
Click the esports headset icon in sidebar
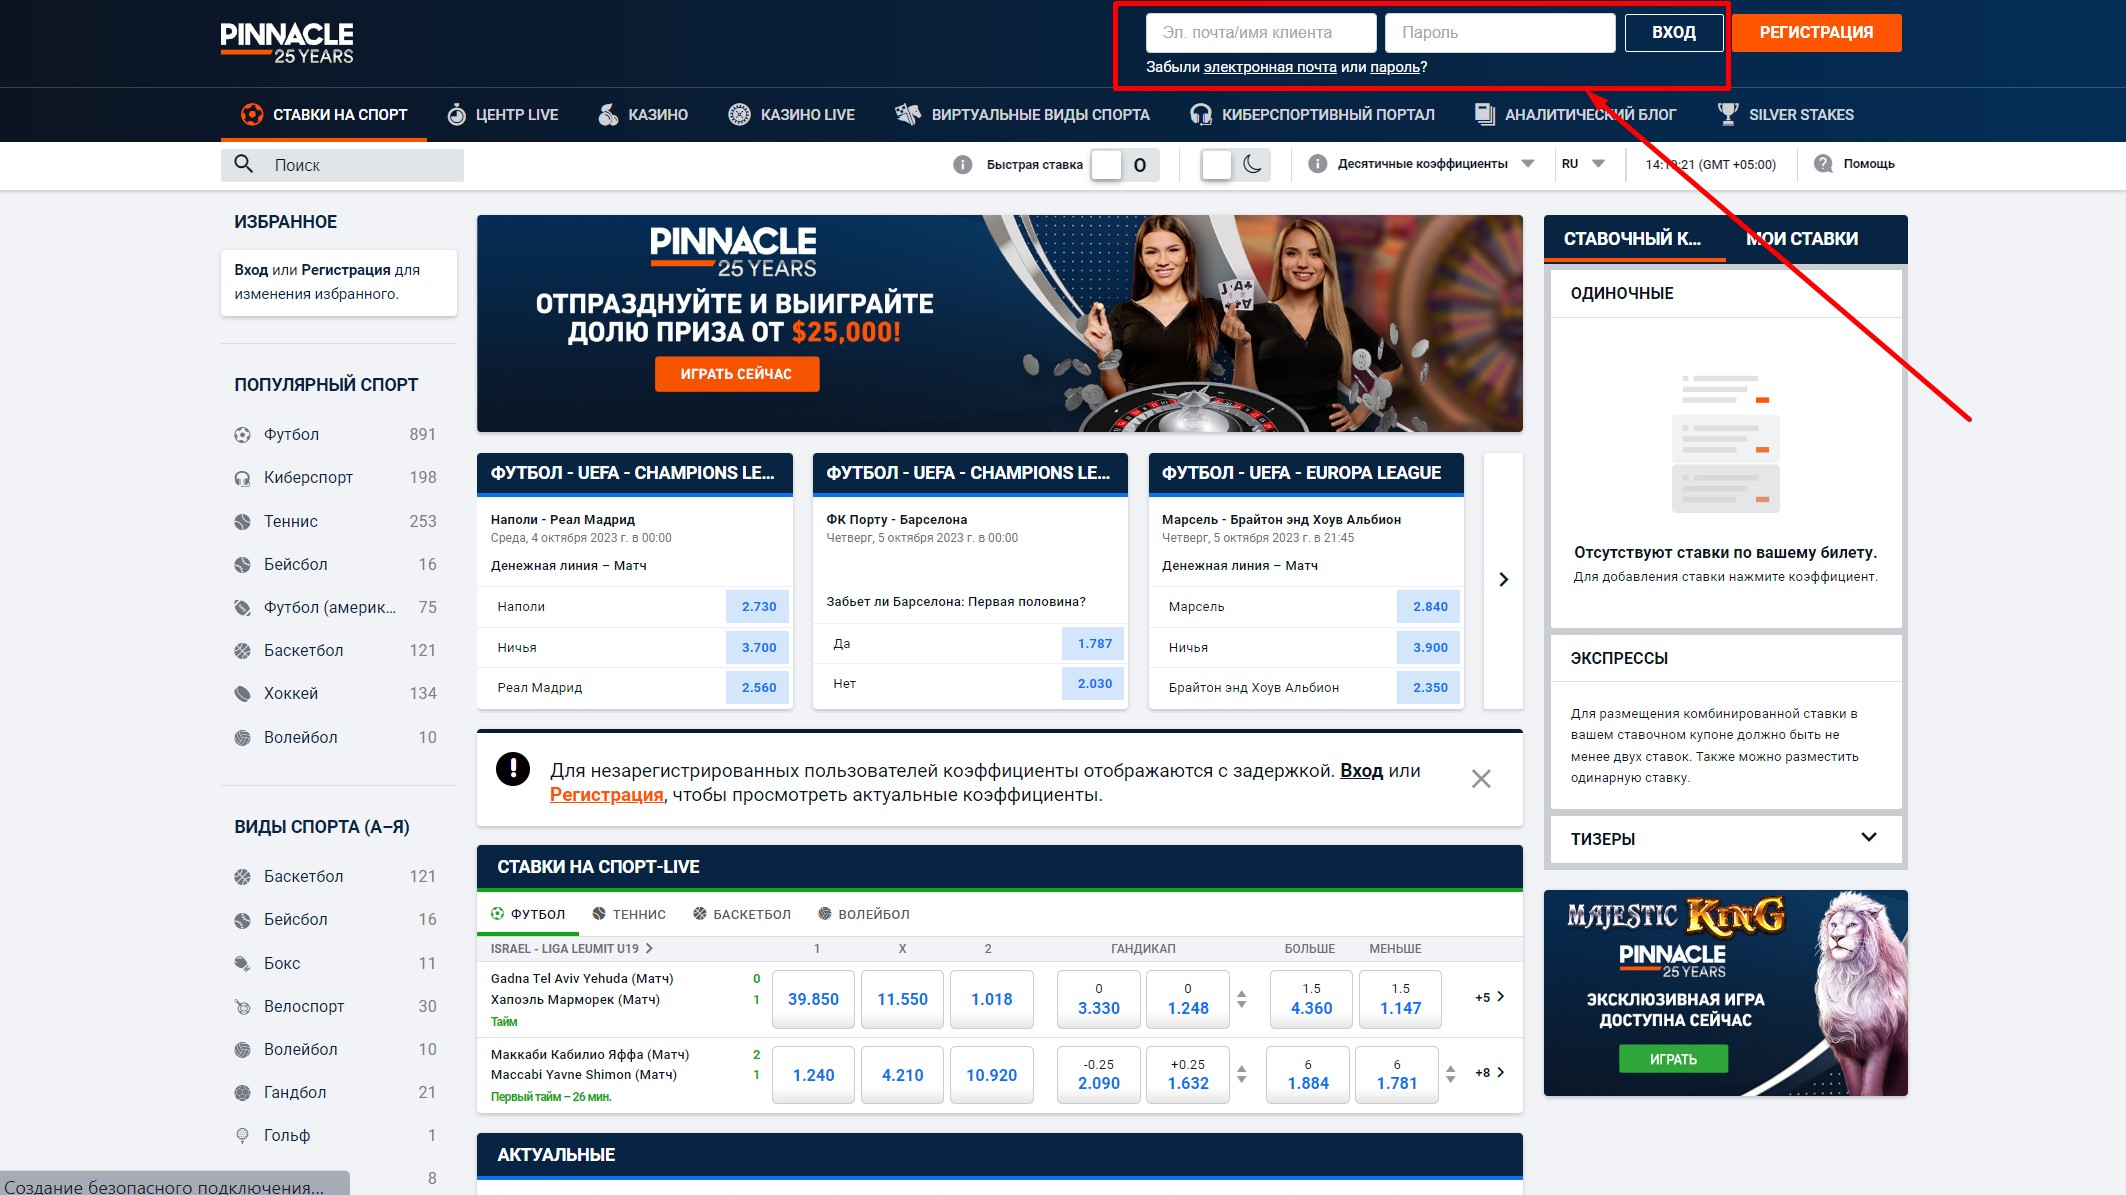(x=242, y=478)
